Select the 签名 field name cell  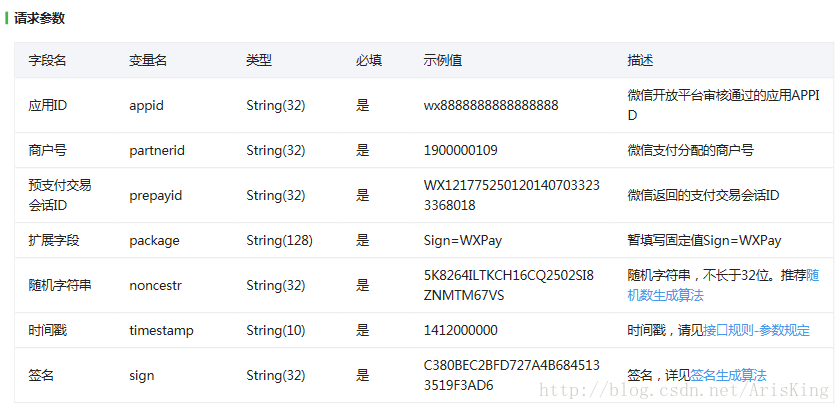pyautogui.click(x=41, y=375)
